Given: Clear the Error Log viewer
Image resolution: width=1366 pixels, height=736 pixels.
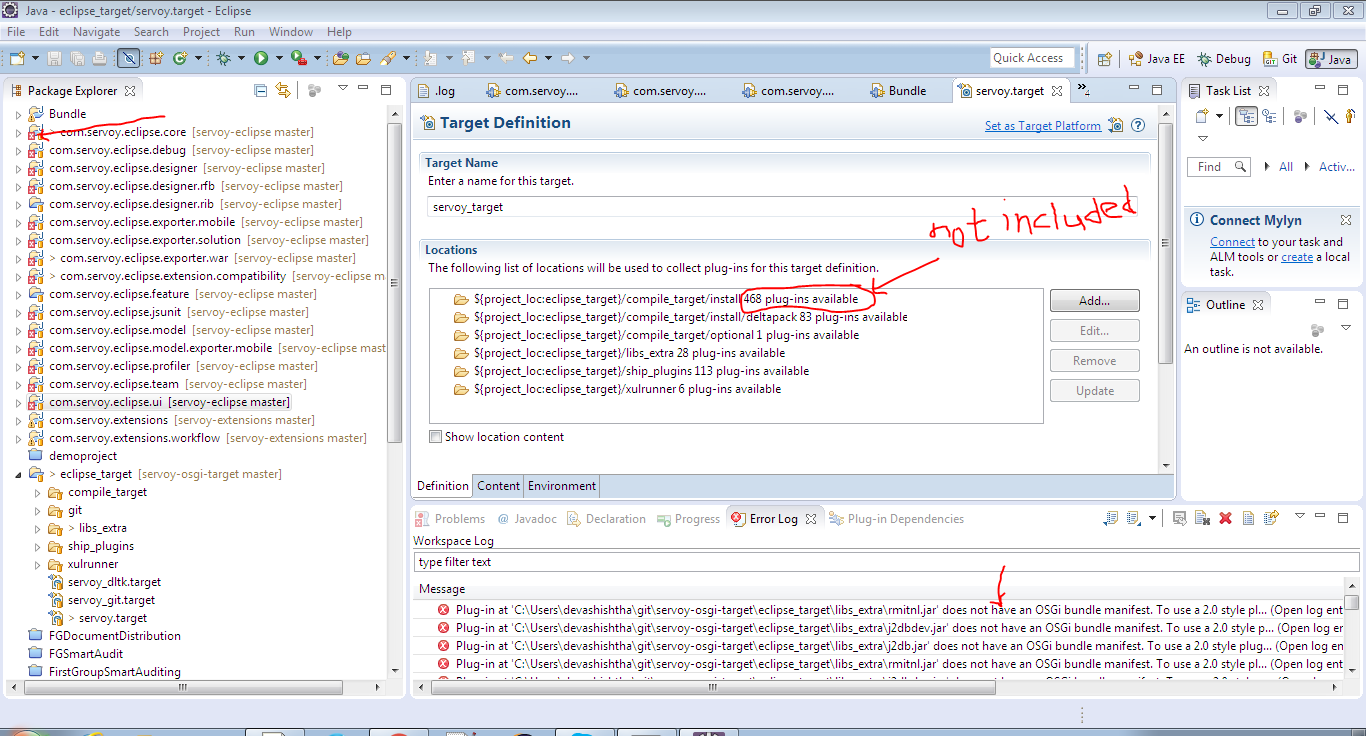Looking at the screenshot, I should (1202, 517).
